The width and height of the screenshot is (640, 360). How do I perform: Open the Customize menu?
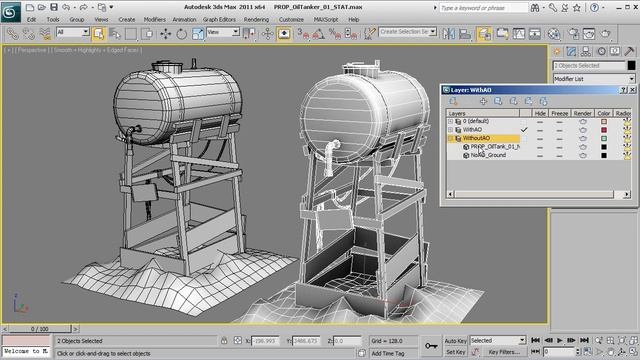[291, 19]
